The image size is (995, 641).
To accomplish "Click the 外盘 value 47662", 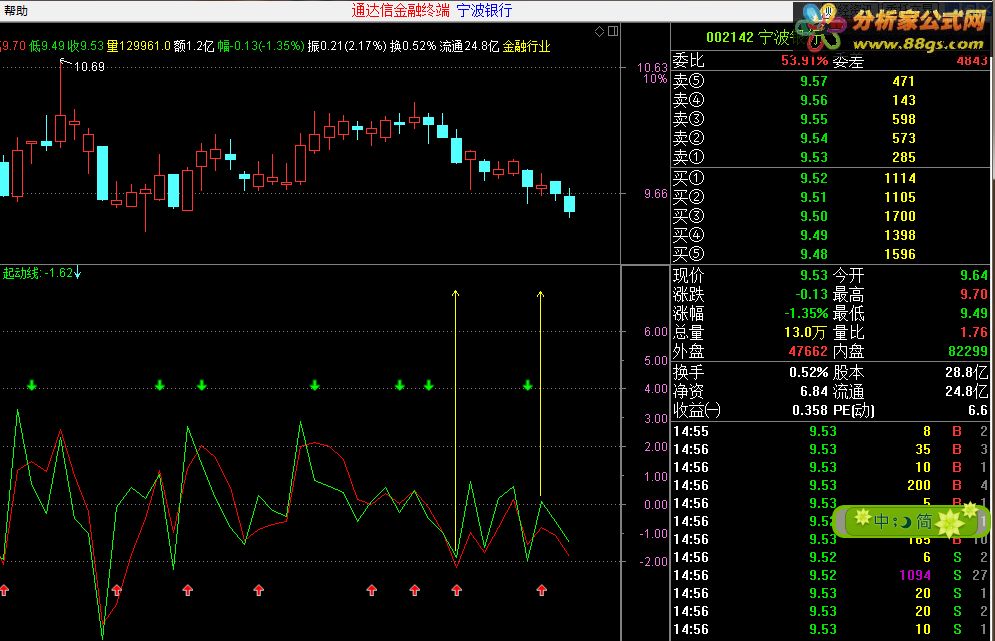I will pyautogui.click(x=808, y=352).
